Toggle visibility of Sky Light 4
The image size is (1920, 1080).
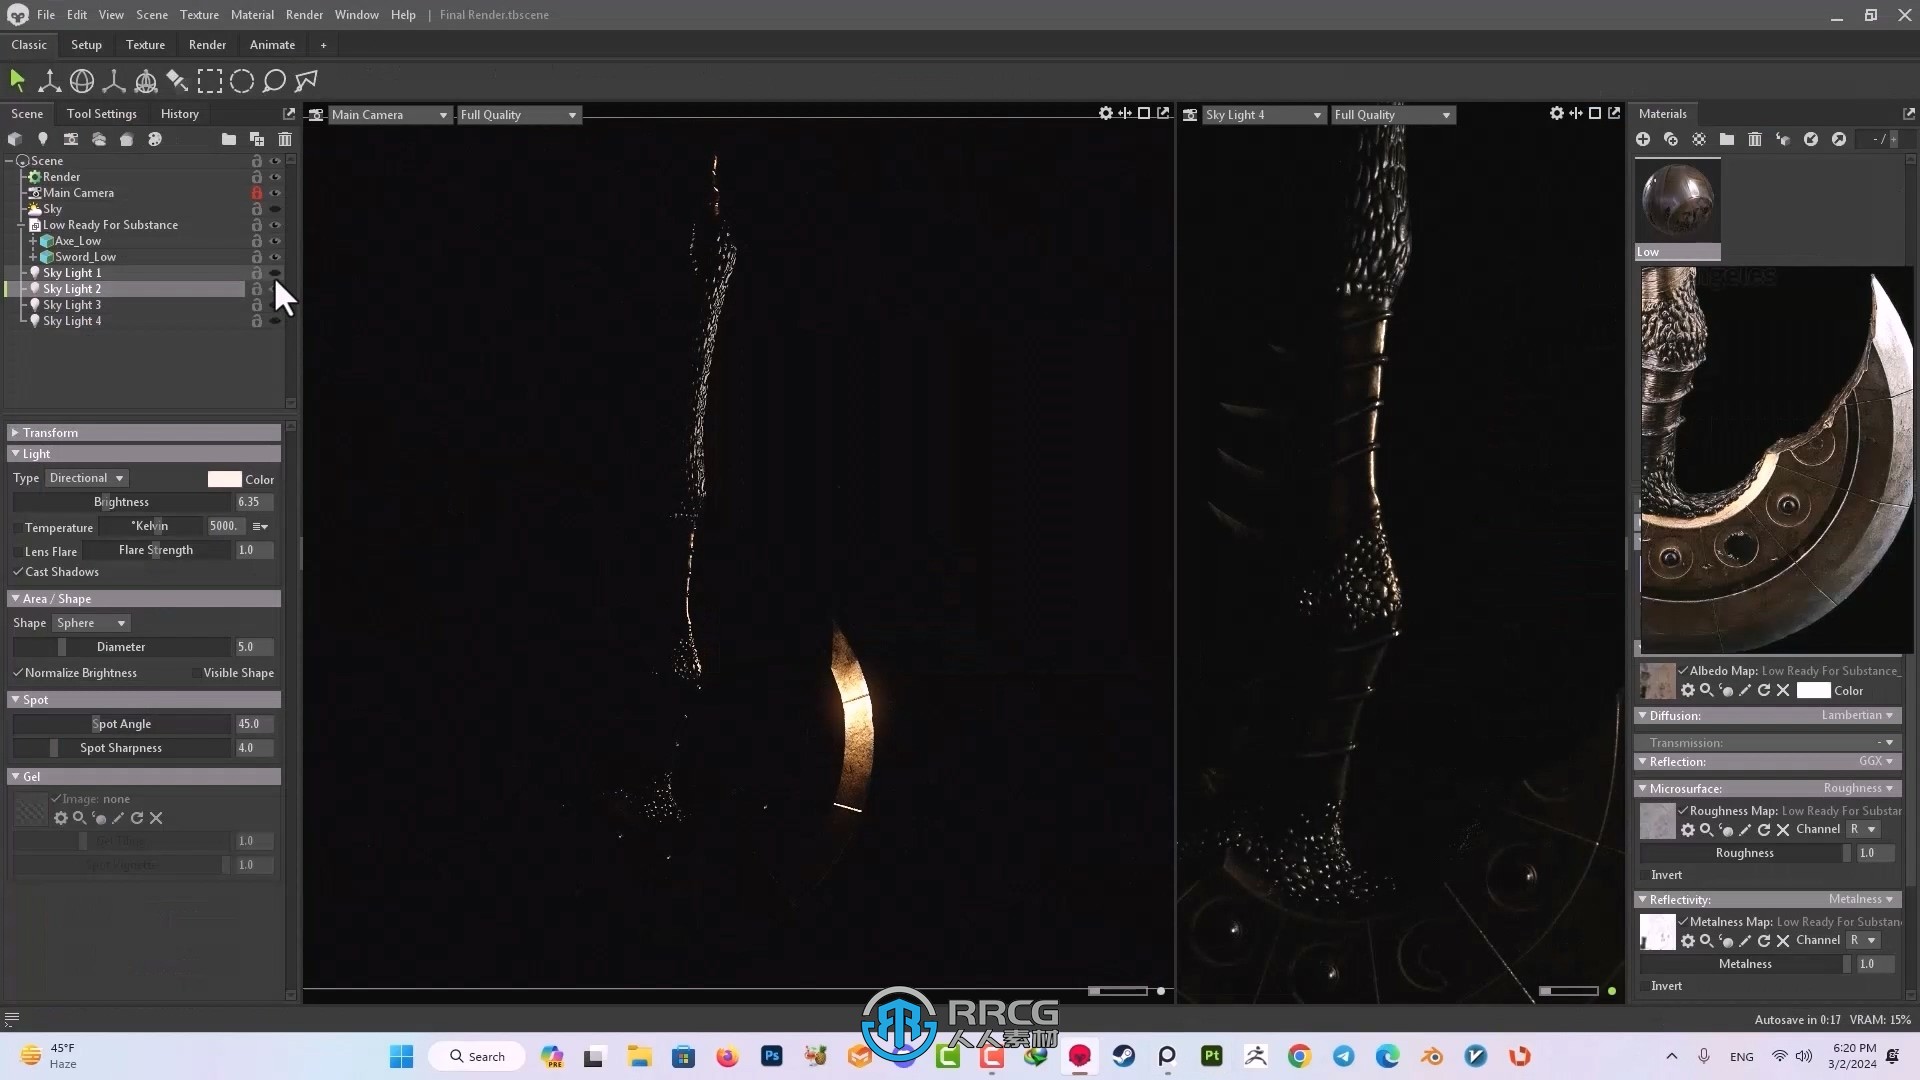(x=275, y=321)
